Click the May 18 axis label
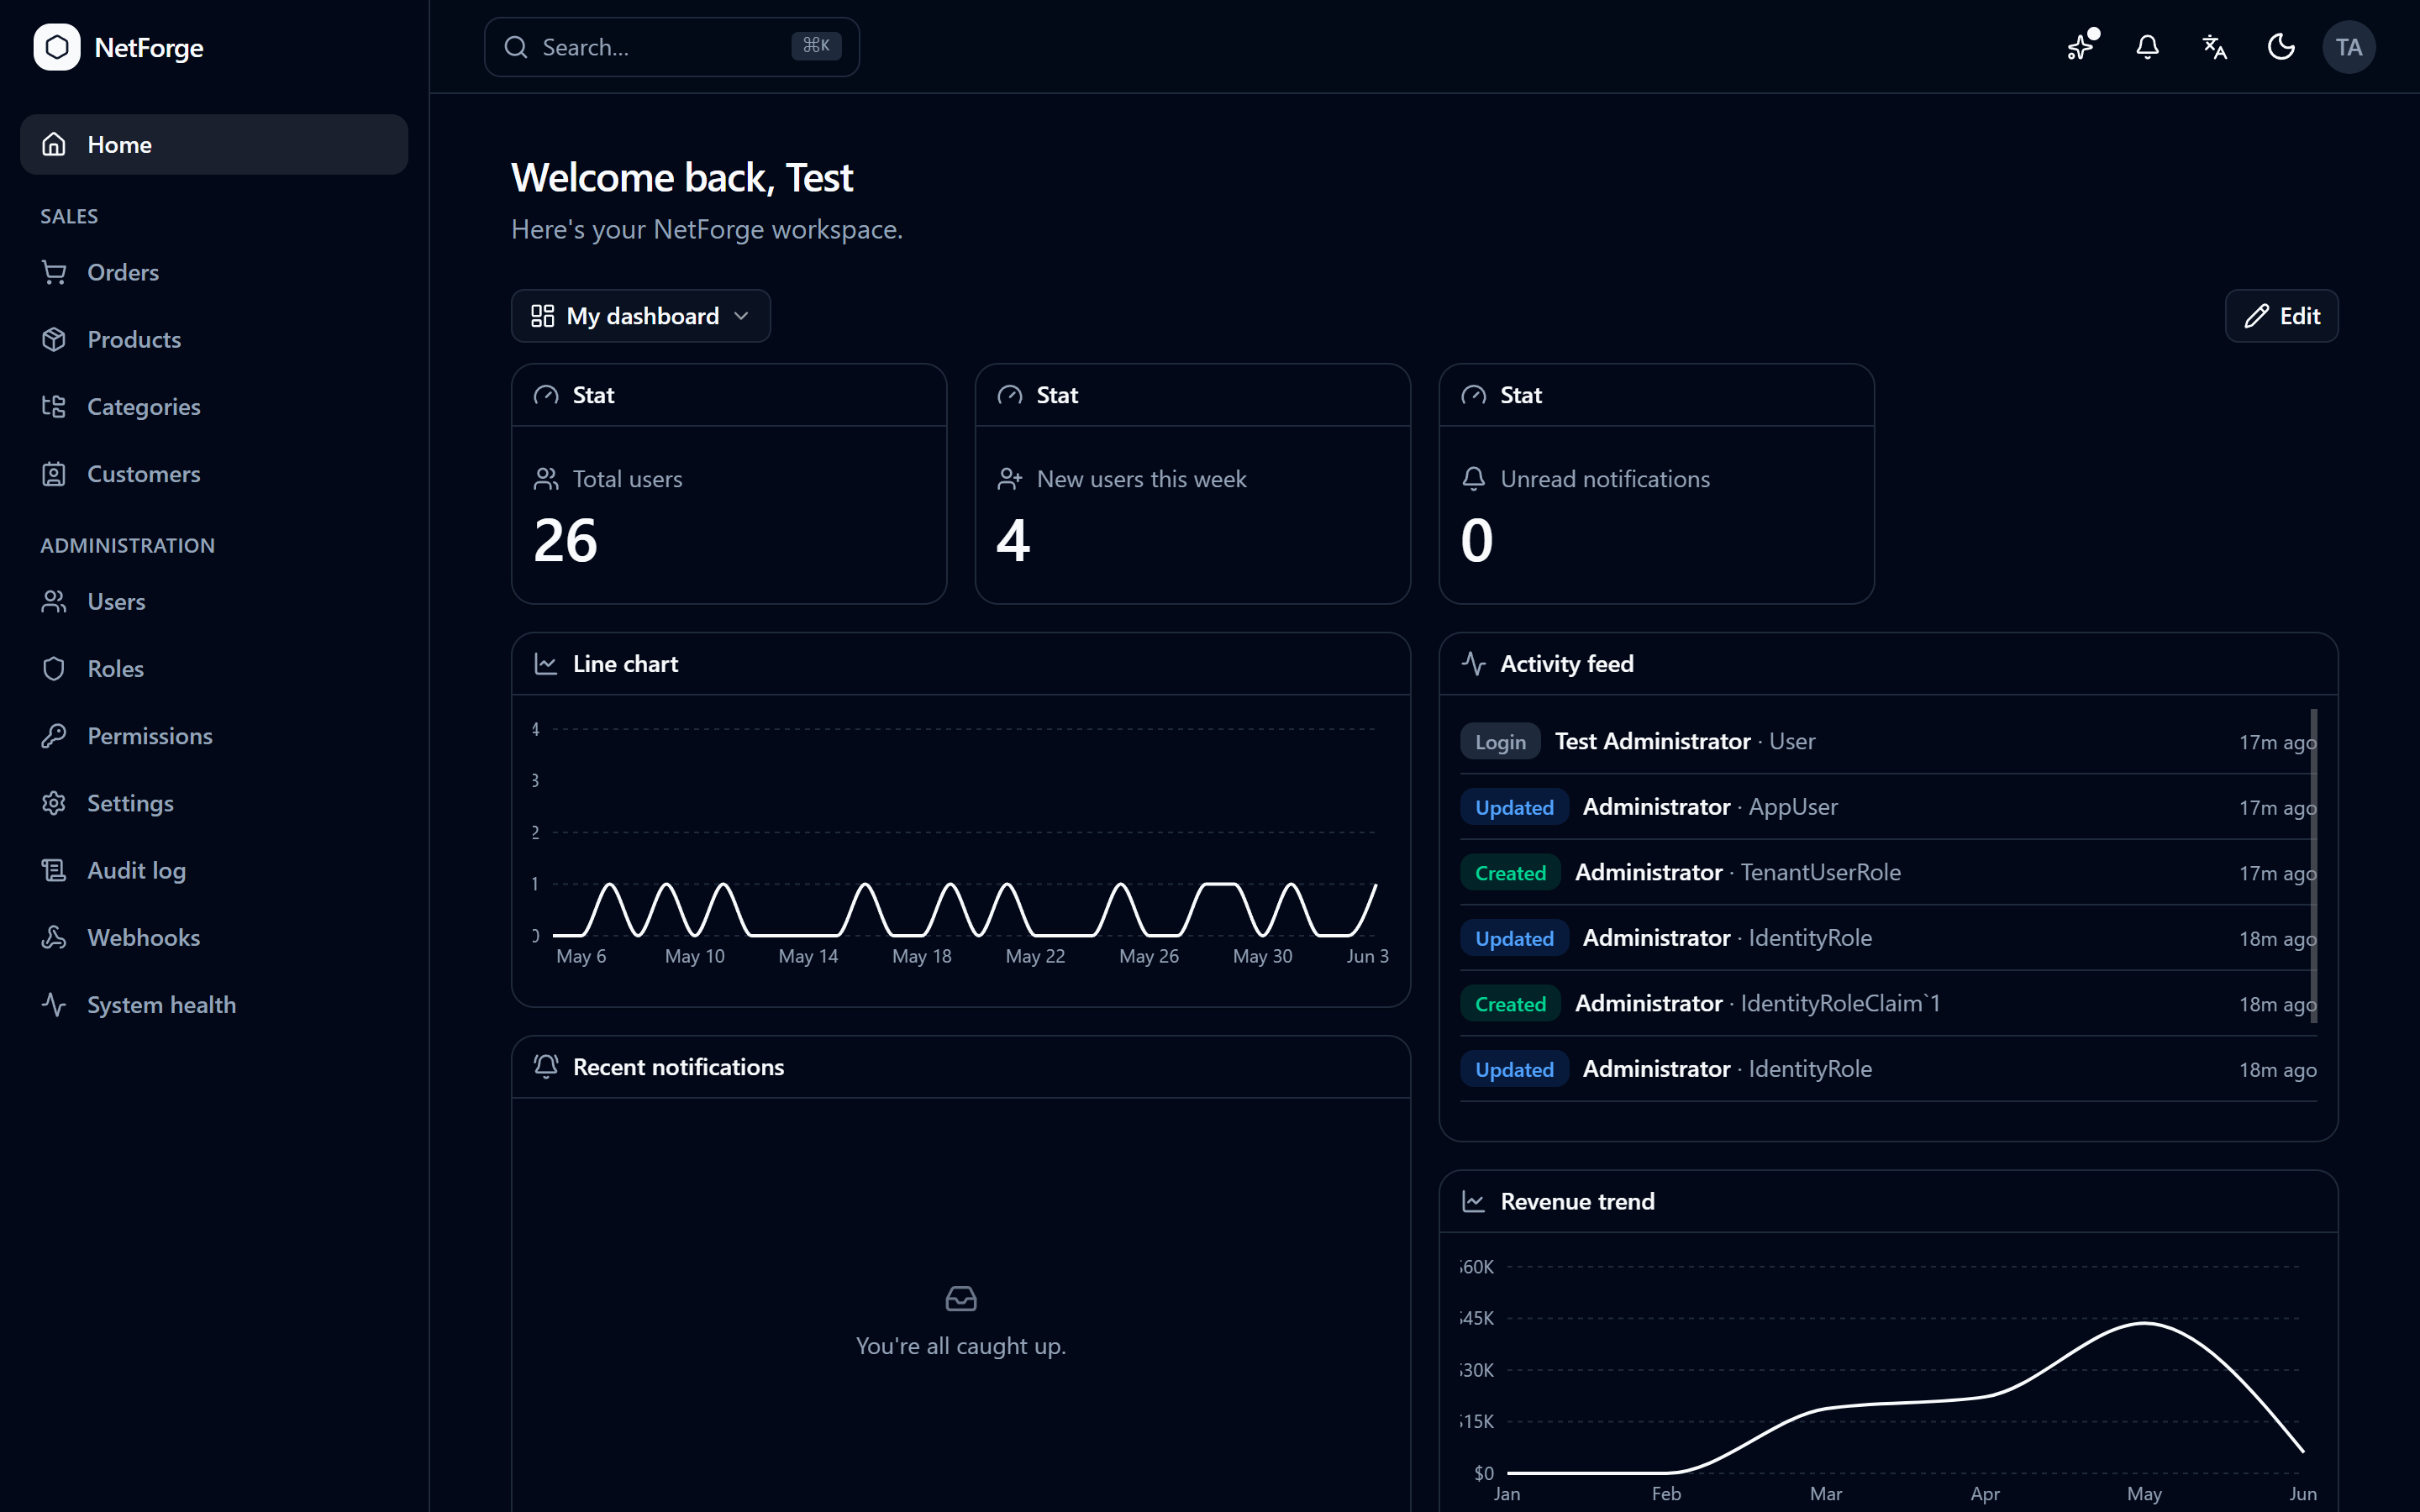Viewport: 2420px width, 1512px height. coord(922,956)
